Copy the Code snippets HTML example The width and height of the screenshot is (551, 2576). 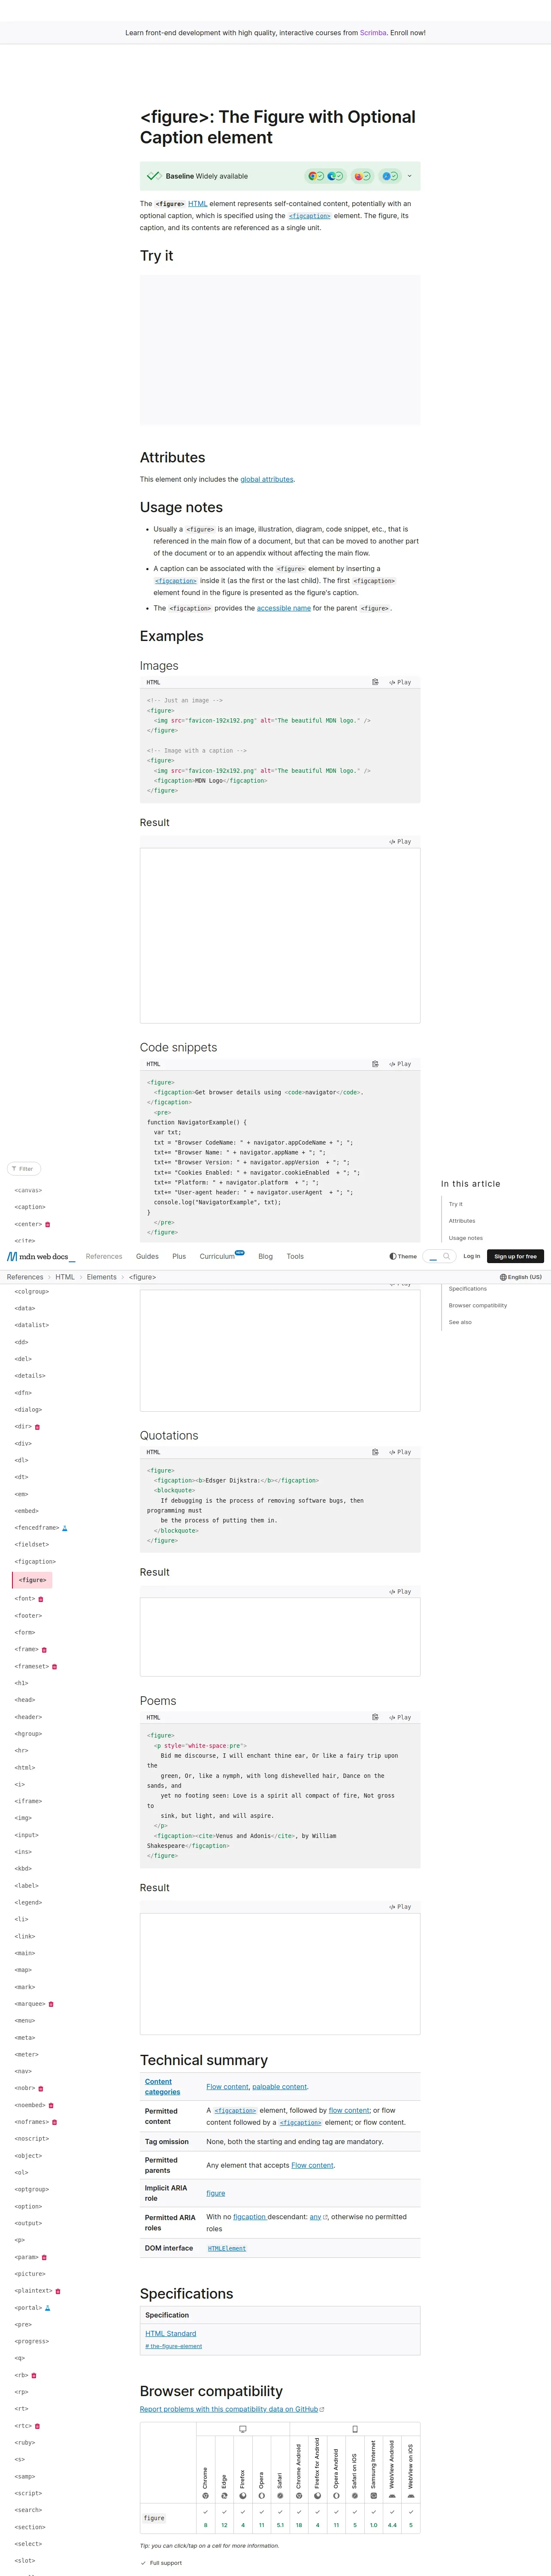tap(375, 1064)
